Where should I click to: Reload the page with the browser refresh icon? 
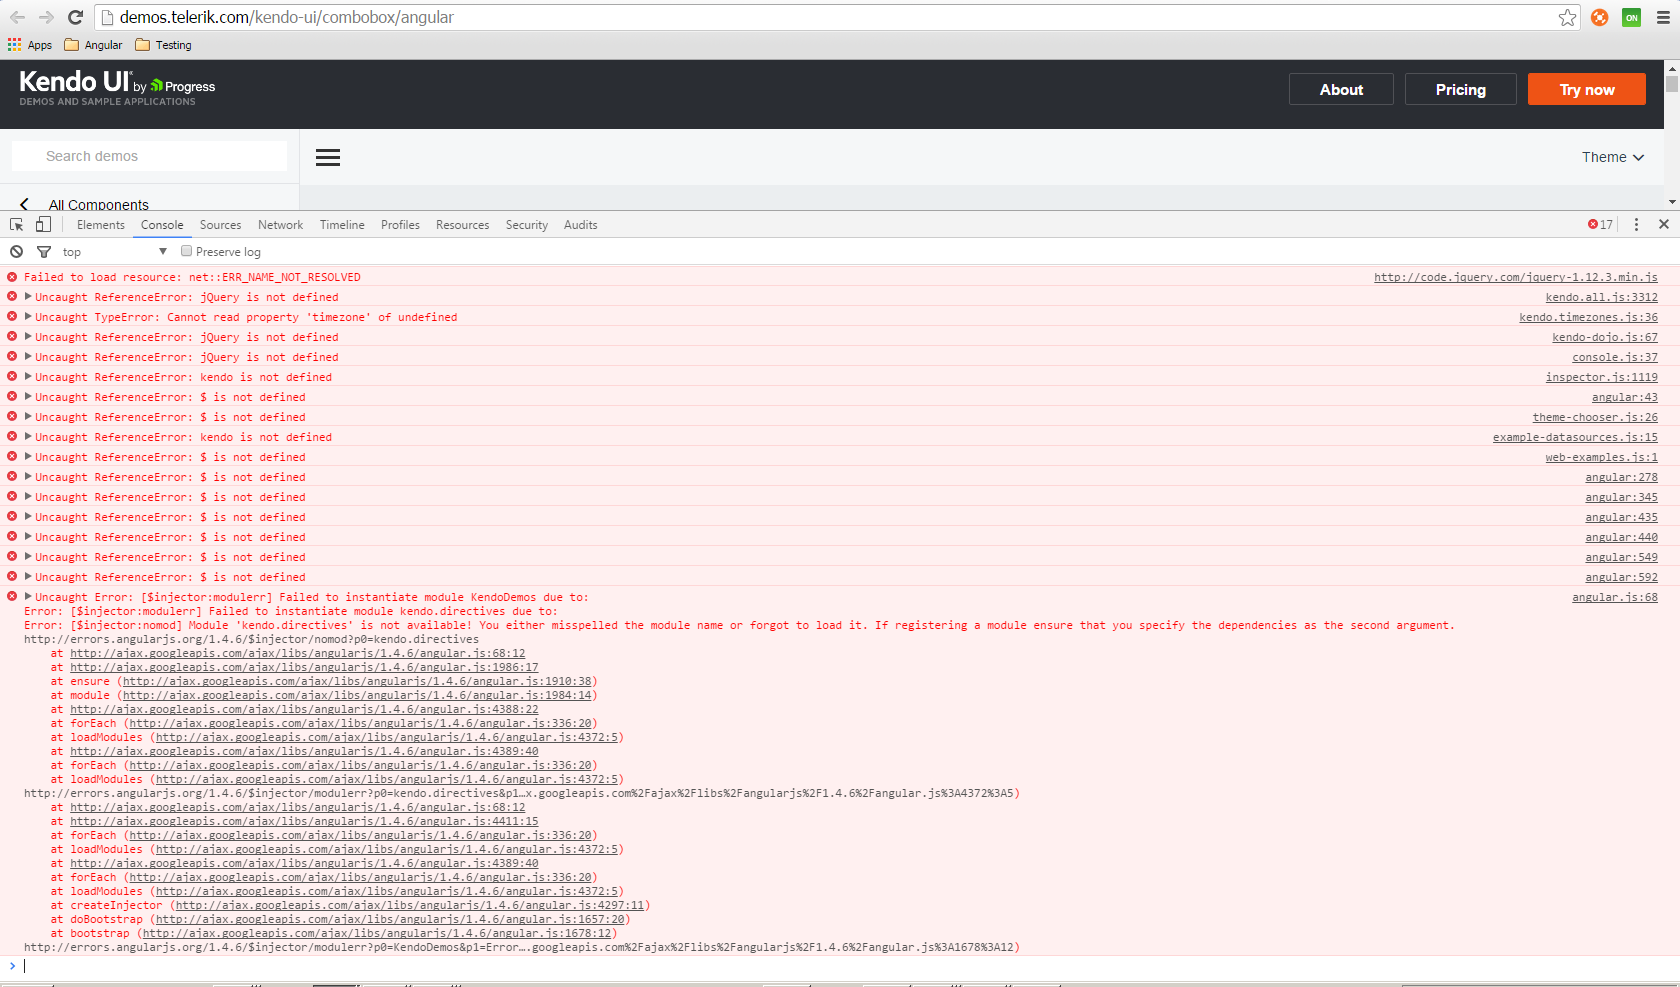pyautogui.click(x=75, y=17)
